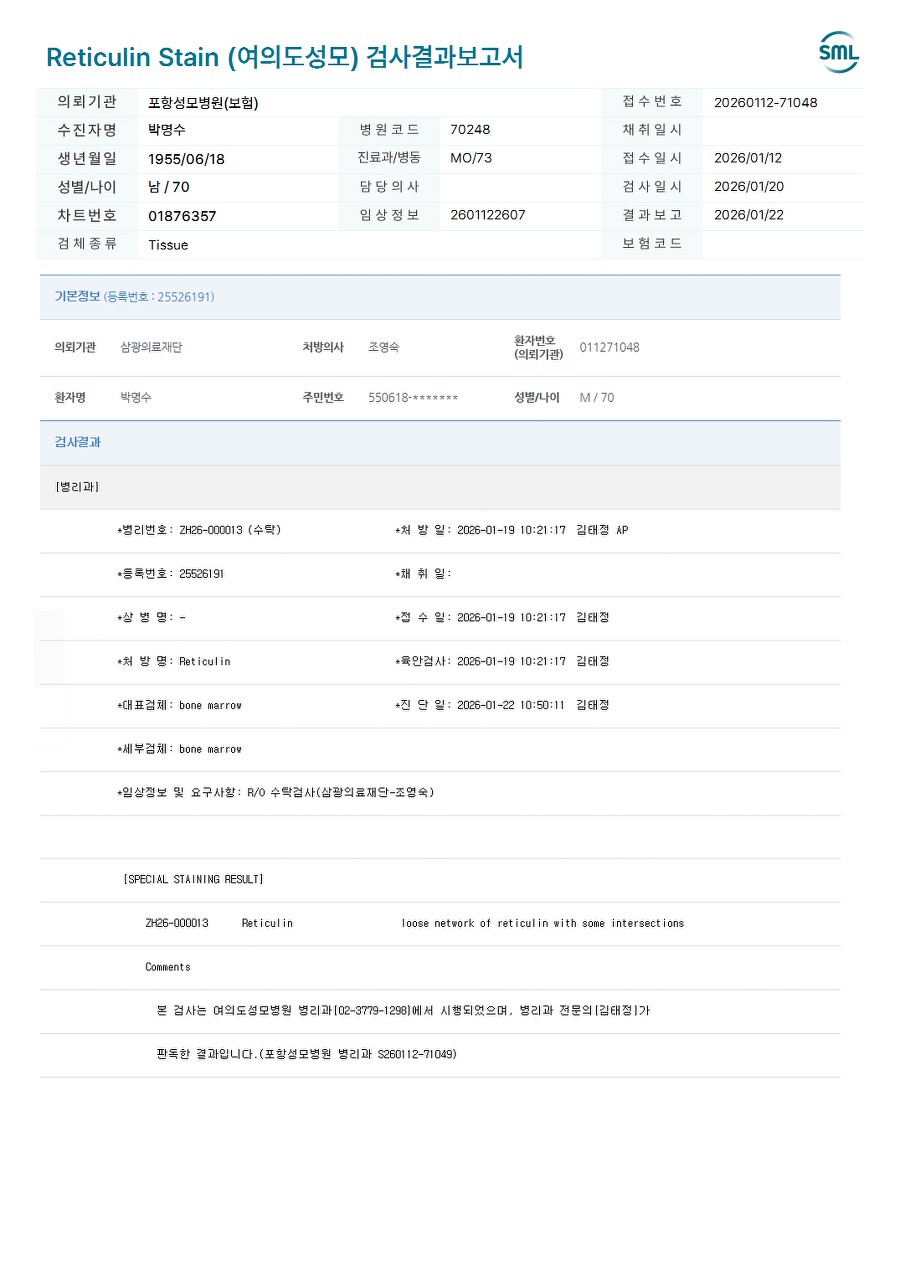Click clinical info value 2601122607

point(488,215)
